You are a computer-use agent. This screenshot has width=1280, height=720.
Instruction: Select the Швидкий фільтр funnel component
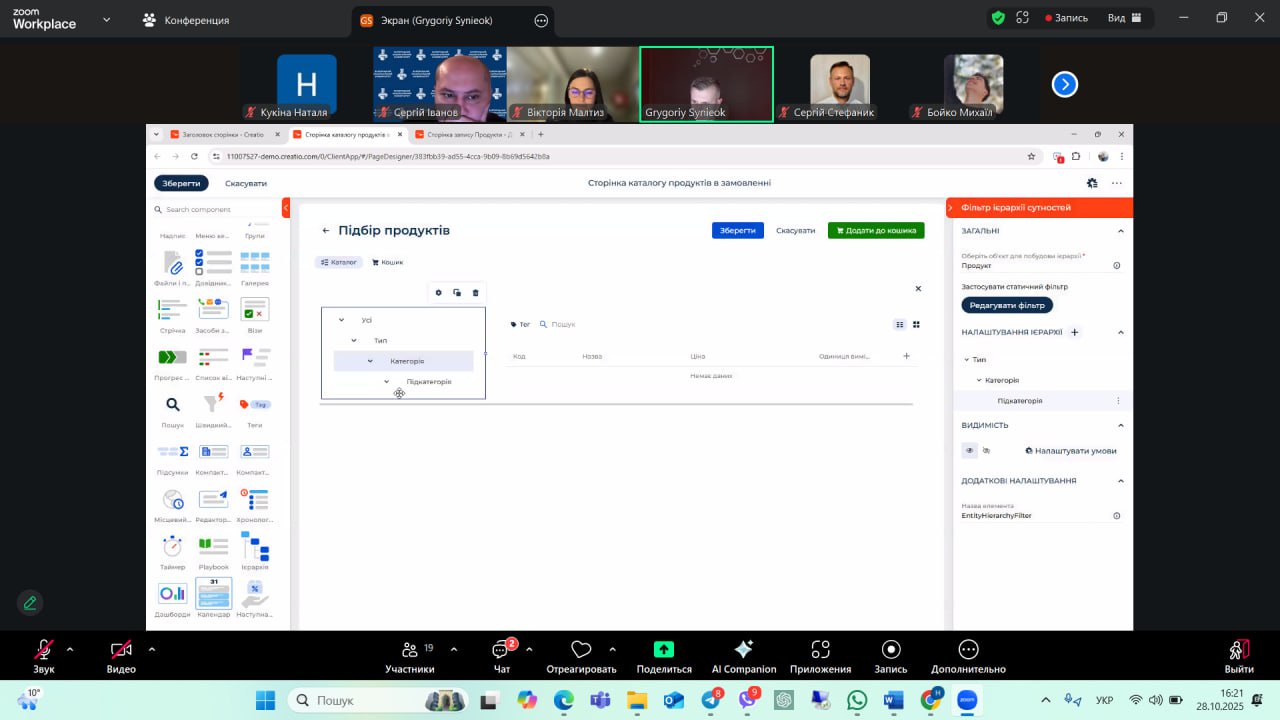pyautogui.click(x=213, y=404)
